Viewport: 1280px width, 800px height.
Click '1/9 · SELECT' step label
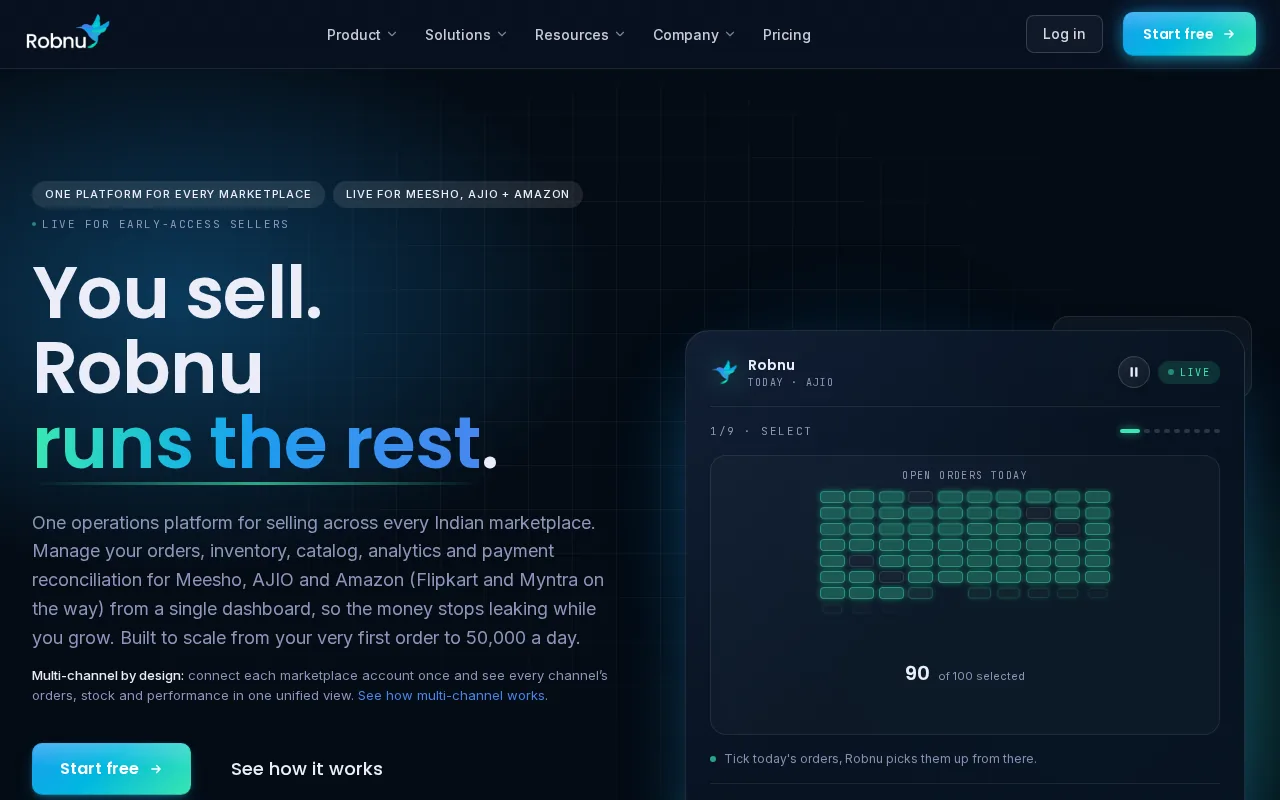[761, 431]
